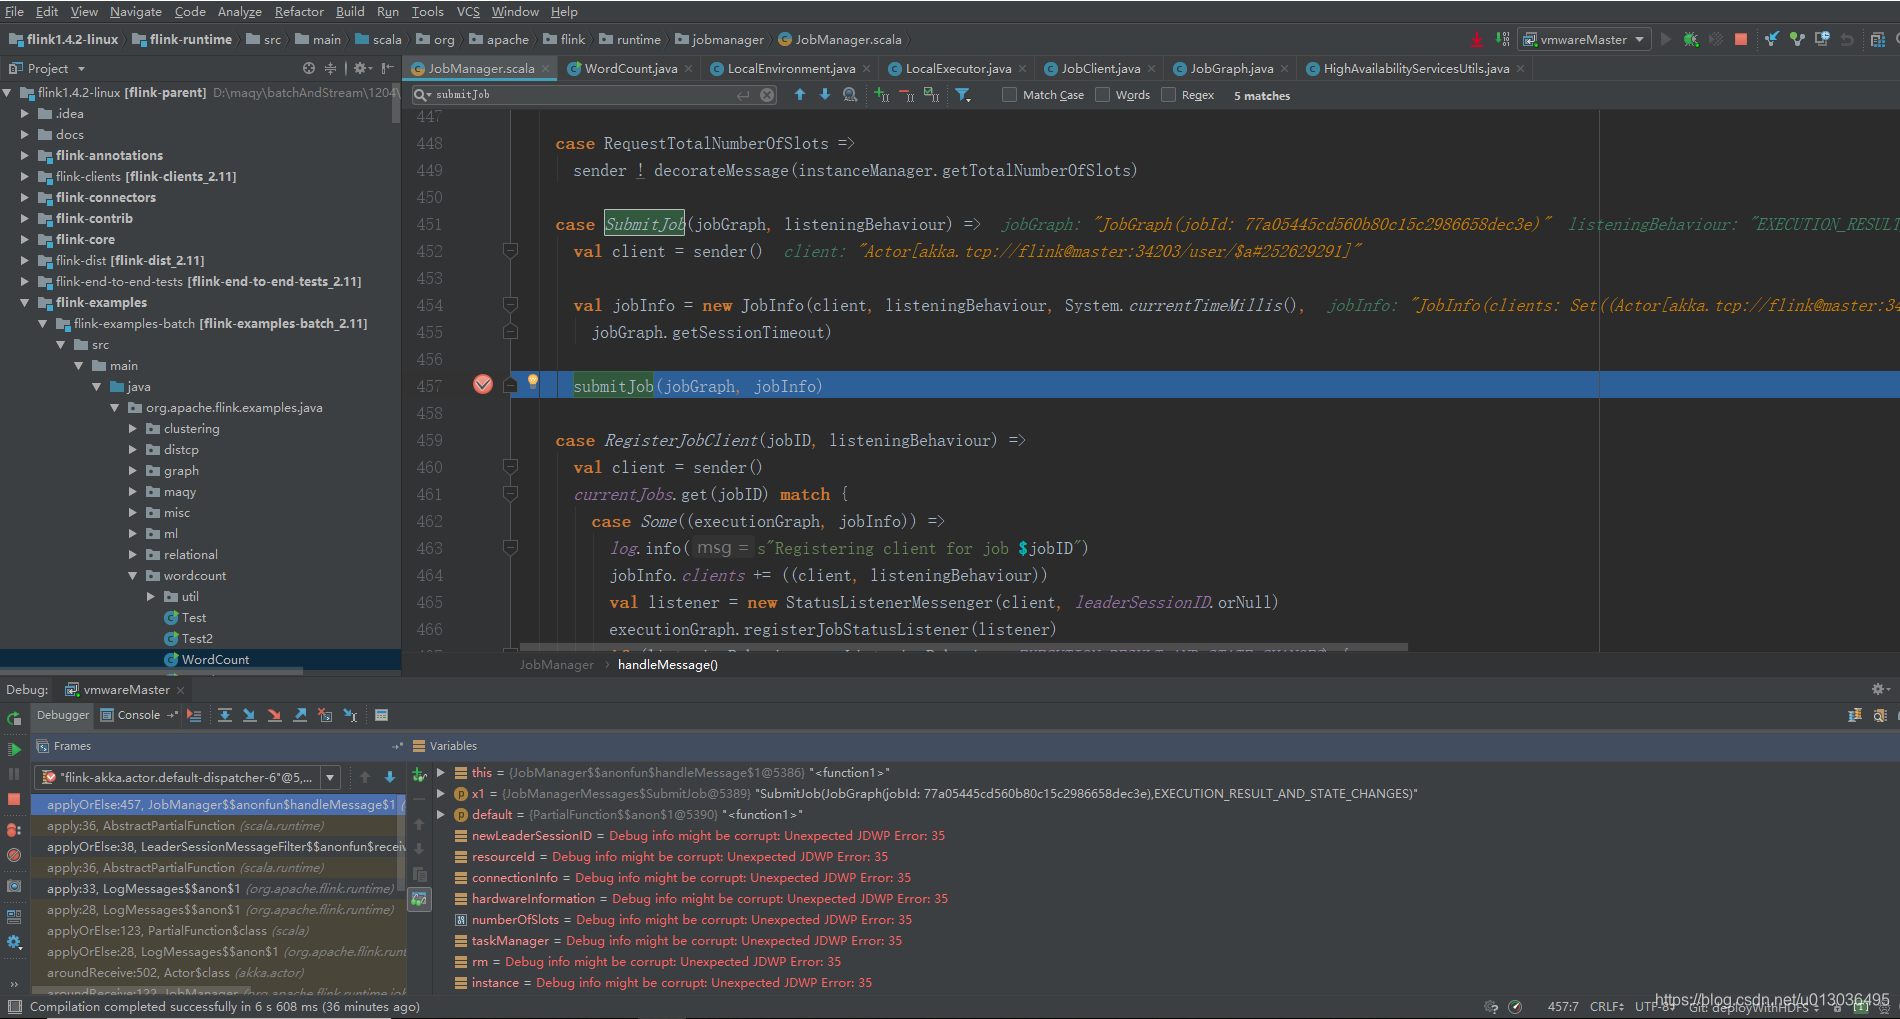Enable Match Case checkbox
The height and width of the screenshot is (1019, 1900).
point(1009,95)
